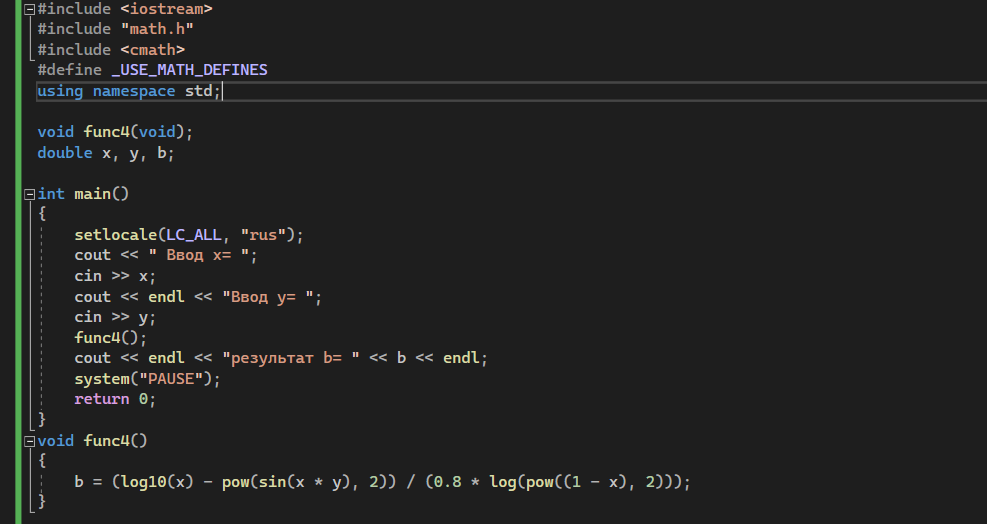
Task: Click the 0.8 constant in formula
Action: pos(448,482)
